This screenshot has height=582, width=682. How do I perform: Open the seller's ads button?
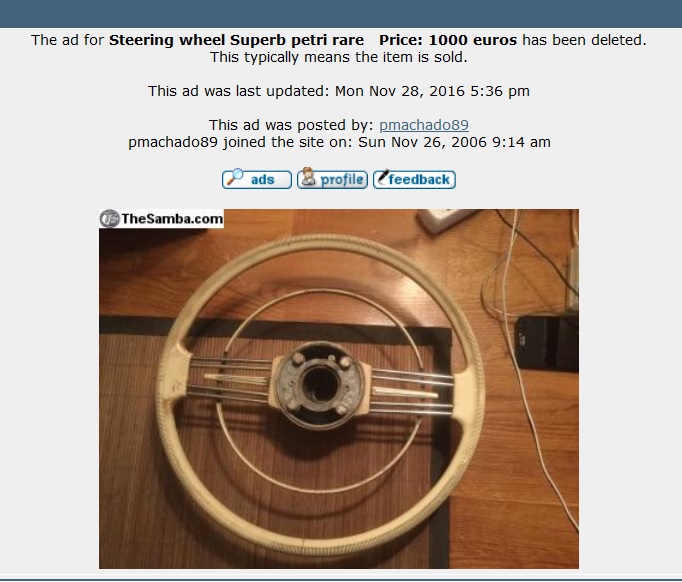pyautogui.click(x=257, y=179)
